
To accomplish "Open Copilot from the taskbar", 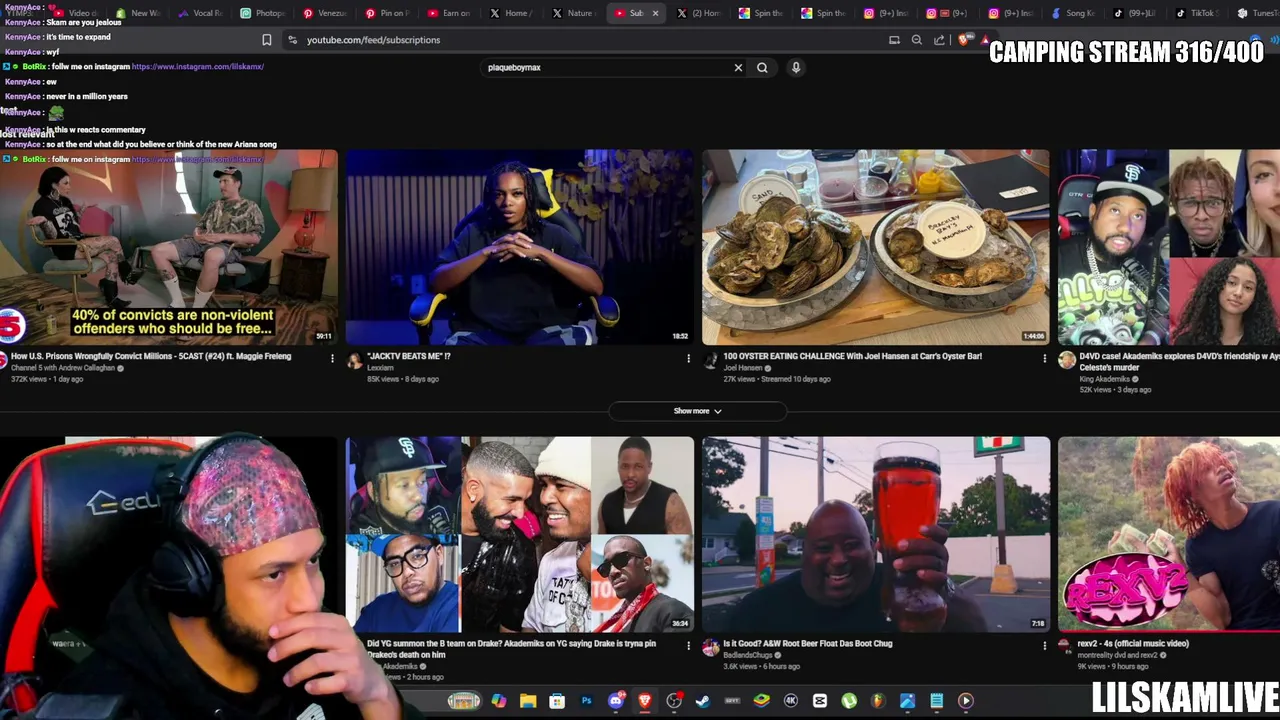I will (499, 701).
